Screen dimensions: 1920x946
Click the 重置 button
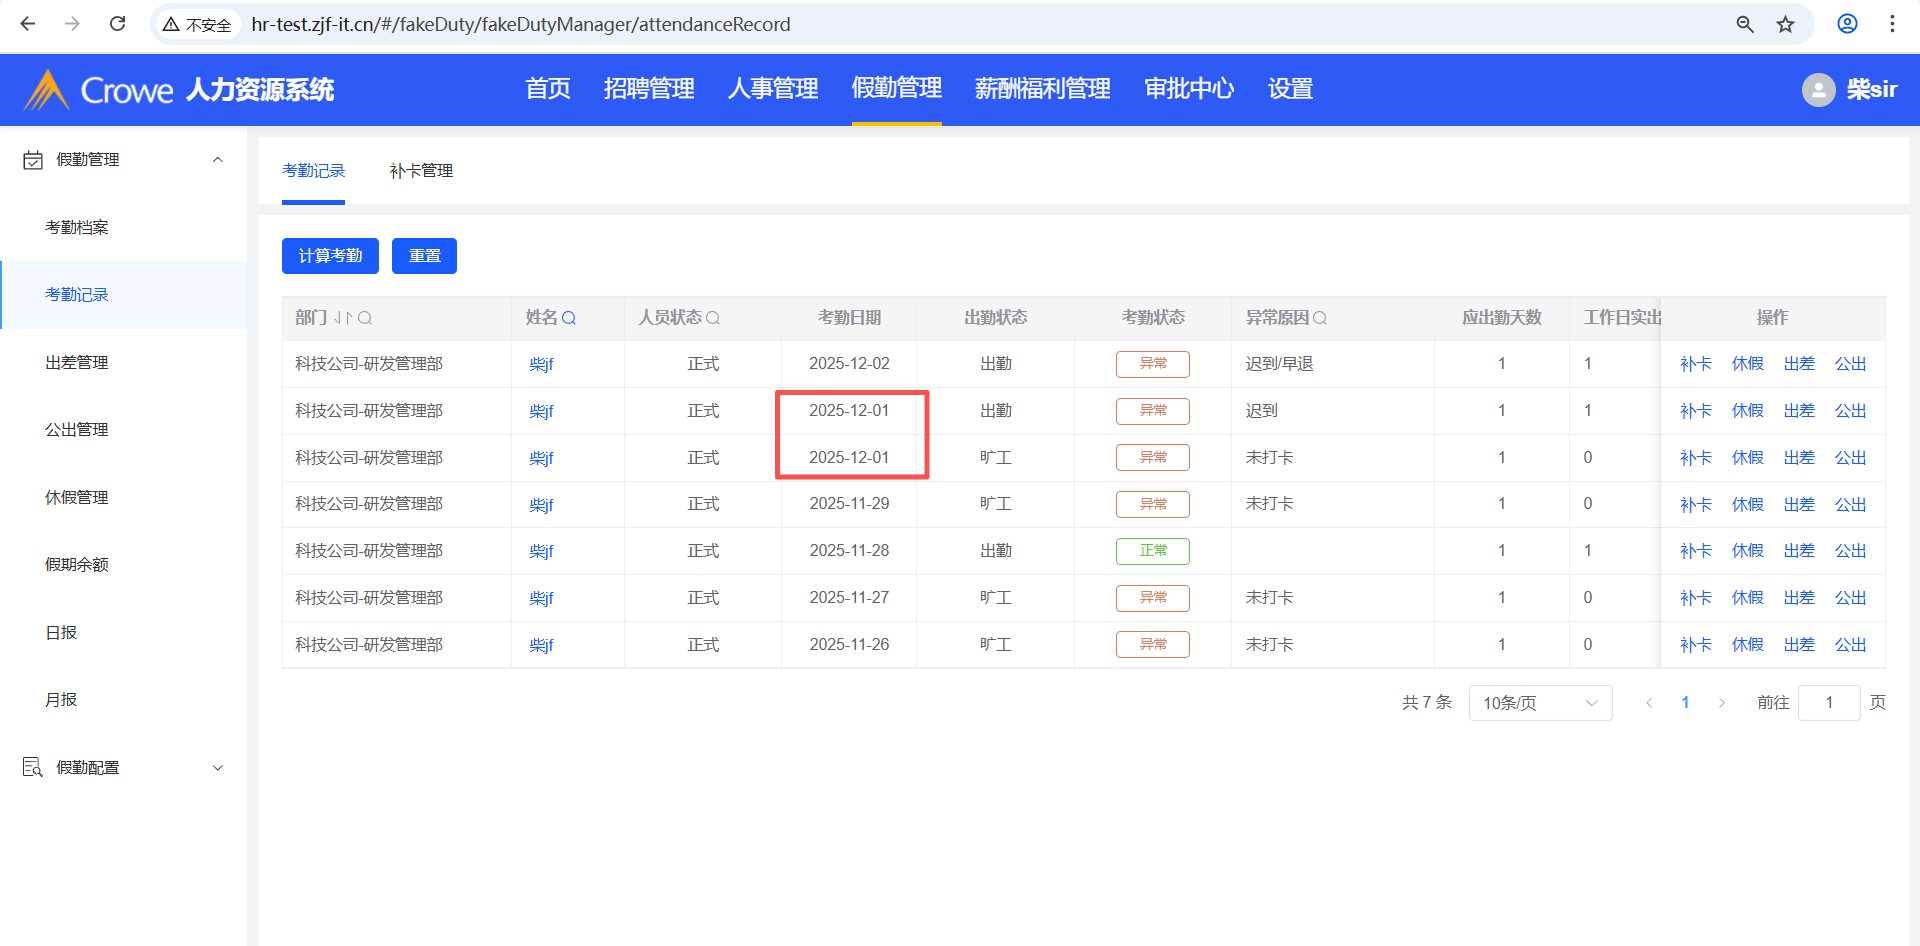pos(424,256)
